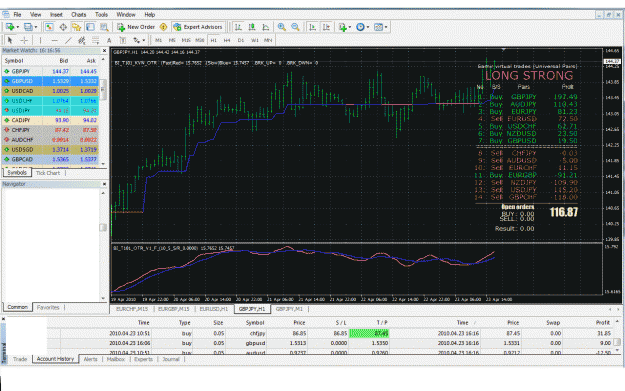625x391 pixels.
Task: Toggle the Terminal panel icon
Action: pos(90,27)
